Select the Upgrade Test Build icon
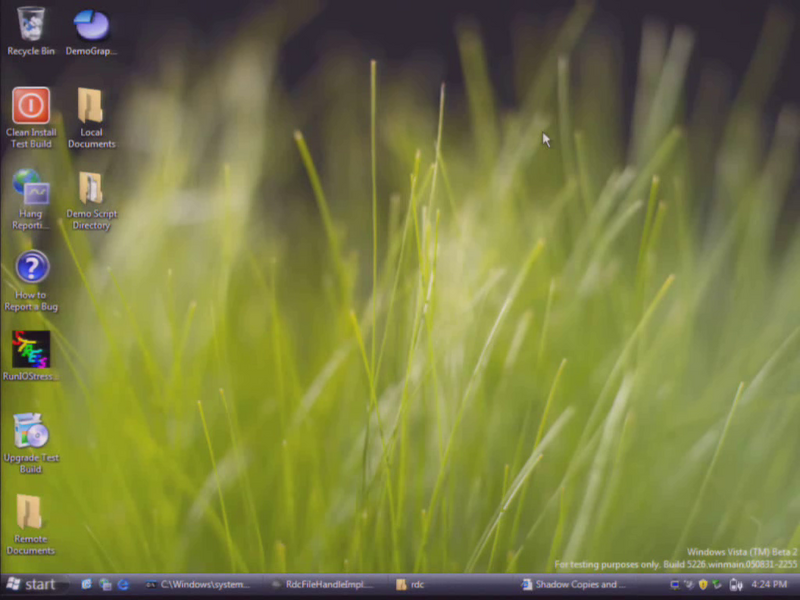This screenshot has width=800, height=600. [31, 443]
